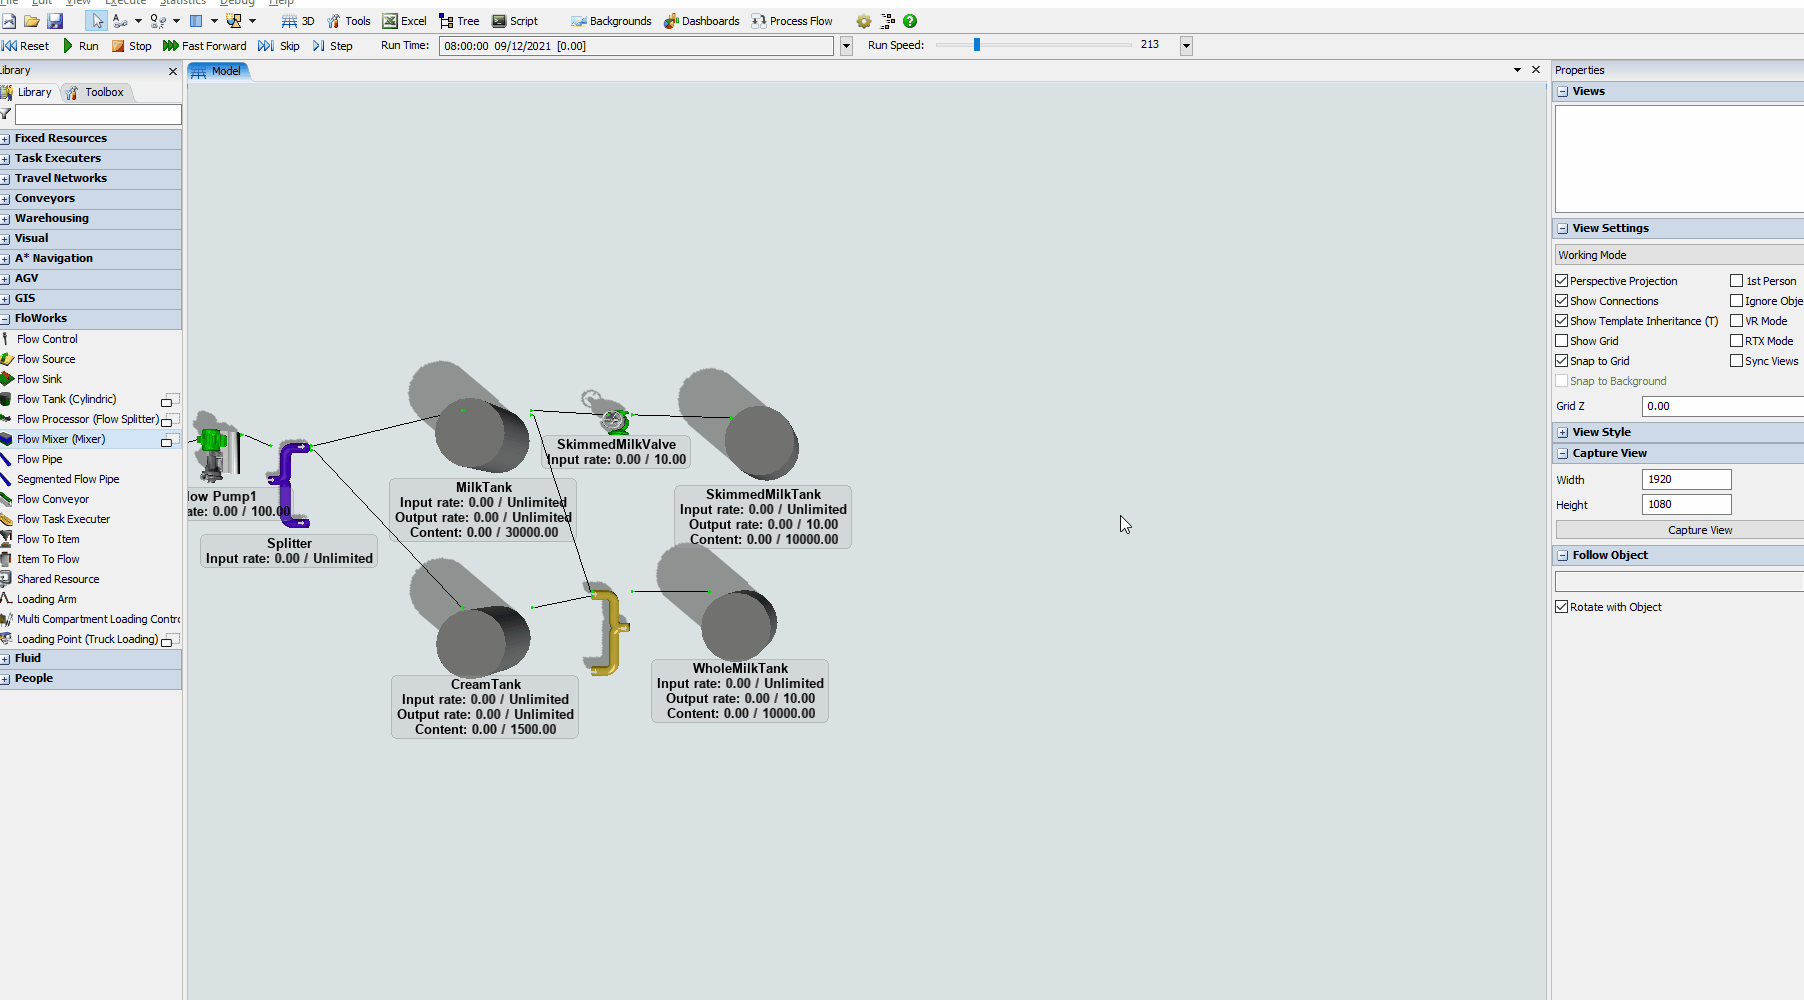The height and width of the screenshot is (1000, 1804).
Task: Select the Model view tab
Action: pos(217,71)
